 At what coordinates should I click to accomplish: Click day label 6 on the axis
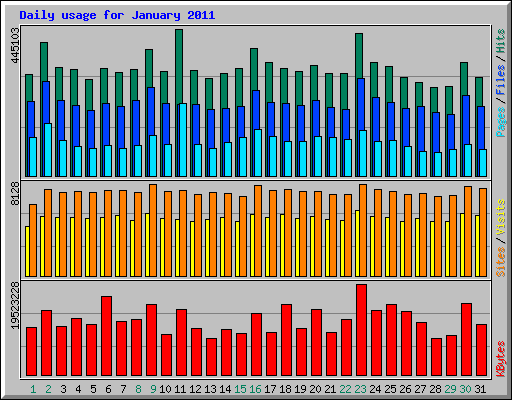click(108, 389)
